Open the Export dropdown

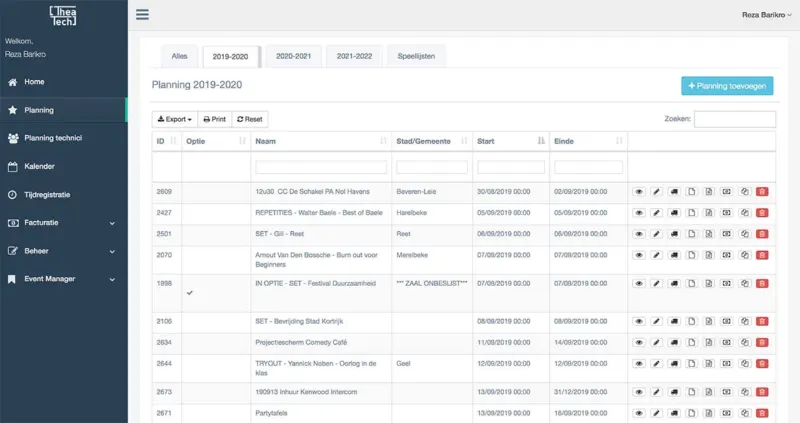coord(174,119)
